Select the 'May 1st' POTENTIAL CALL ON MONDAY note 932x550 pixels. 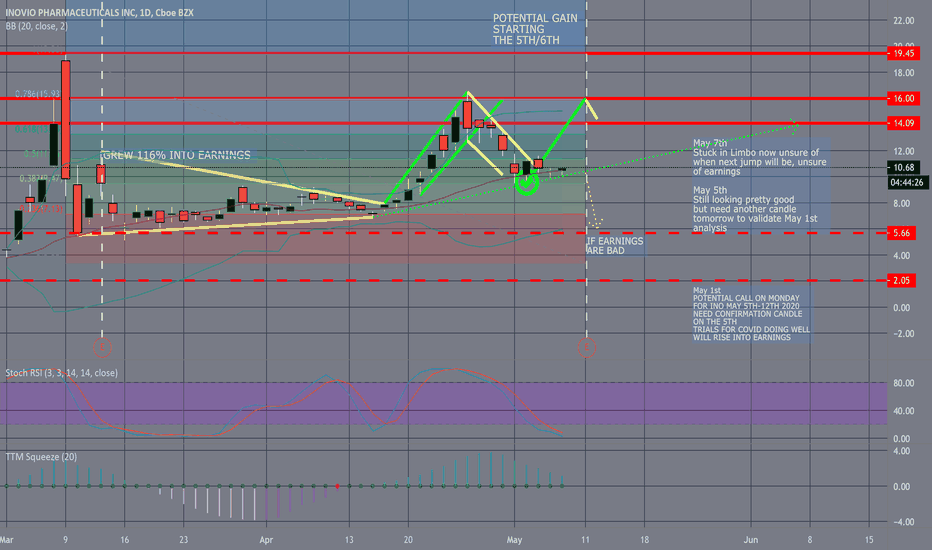(751, 314)
